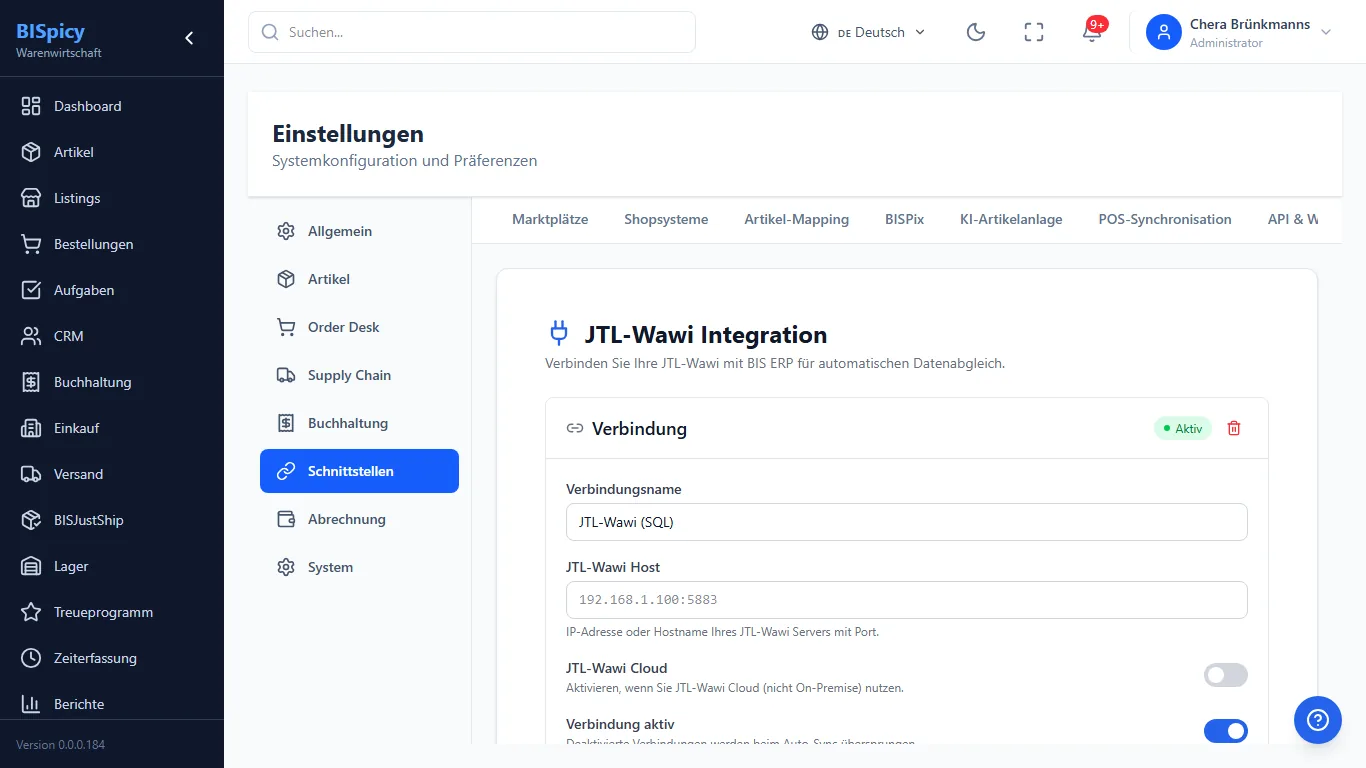Open Lager warehouse icon

click(31, 566)
